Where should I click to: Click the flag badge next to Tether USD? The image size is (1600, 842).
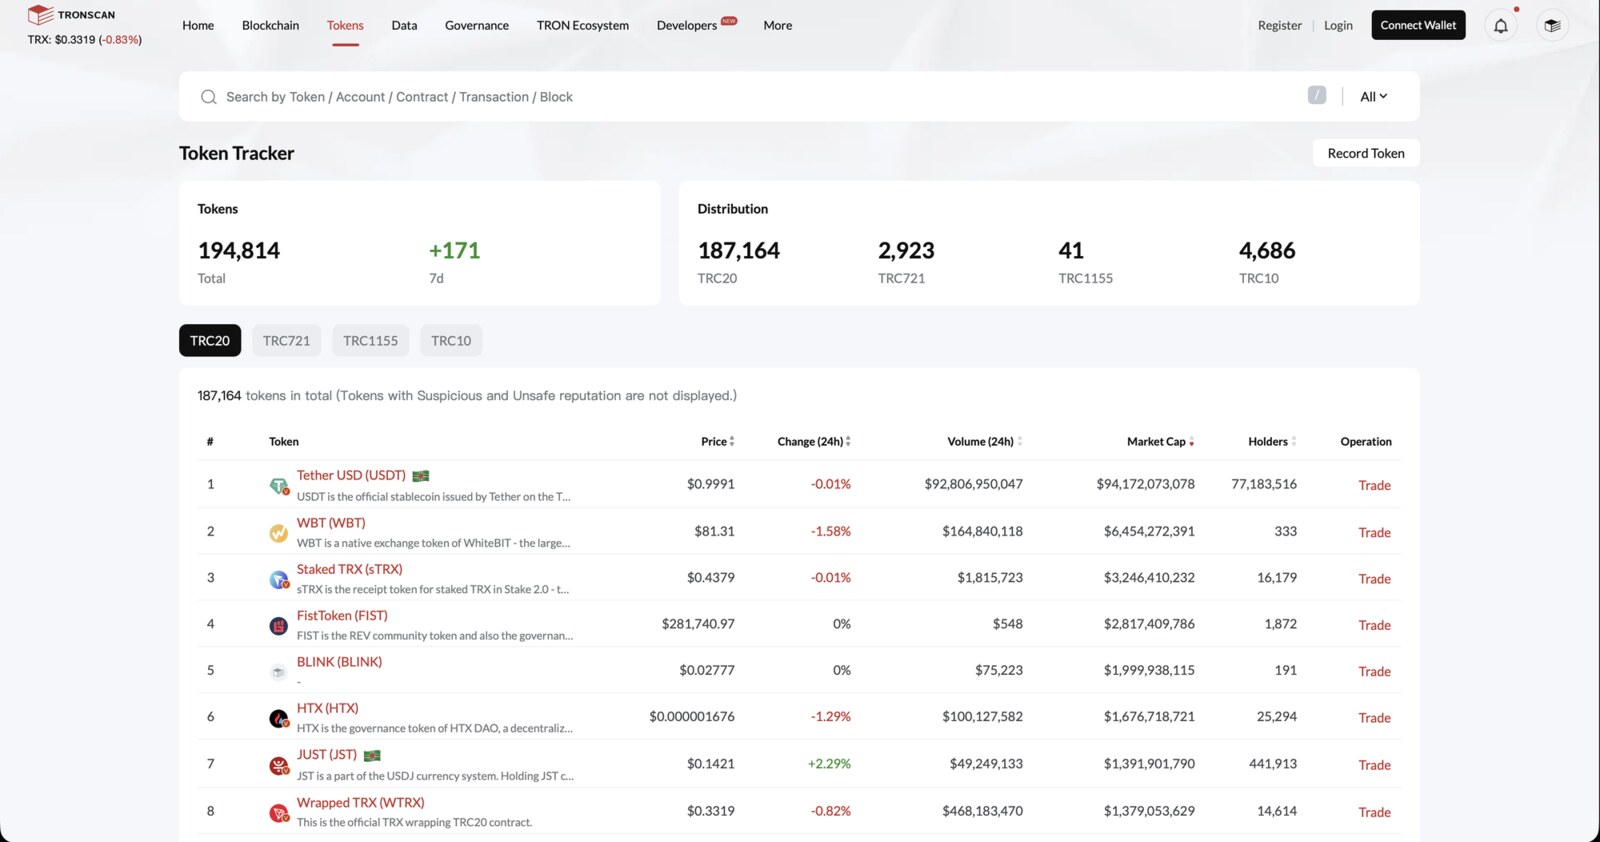[x=421, y=476]
